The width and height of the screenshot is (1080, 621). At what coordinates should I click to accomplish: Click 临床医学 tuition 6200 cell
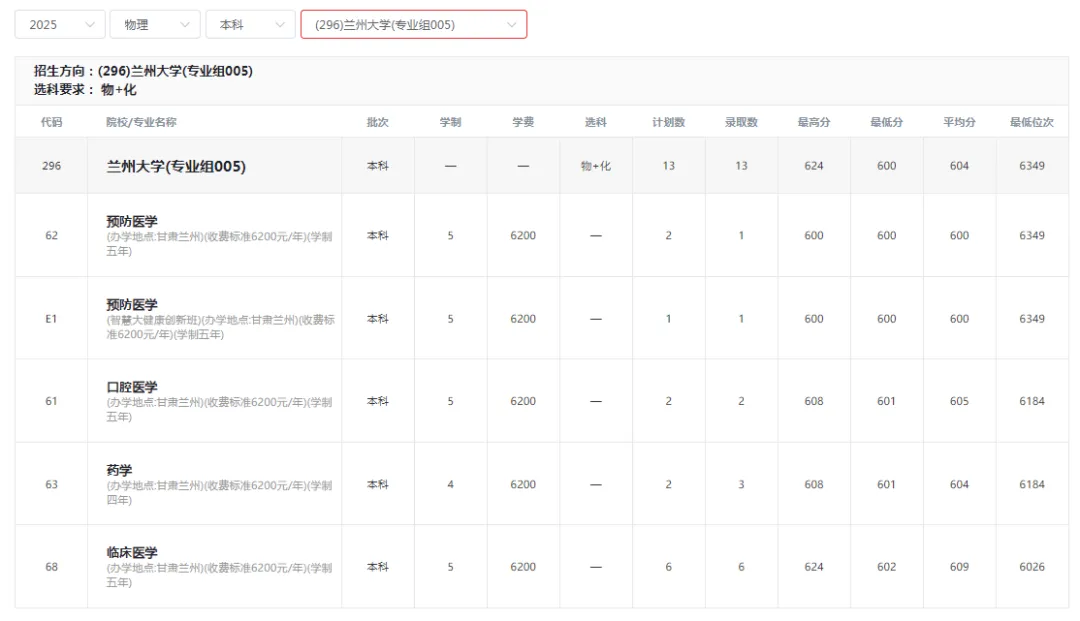(x=523, y=567)
